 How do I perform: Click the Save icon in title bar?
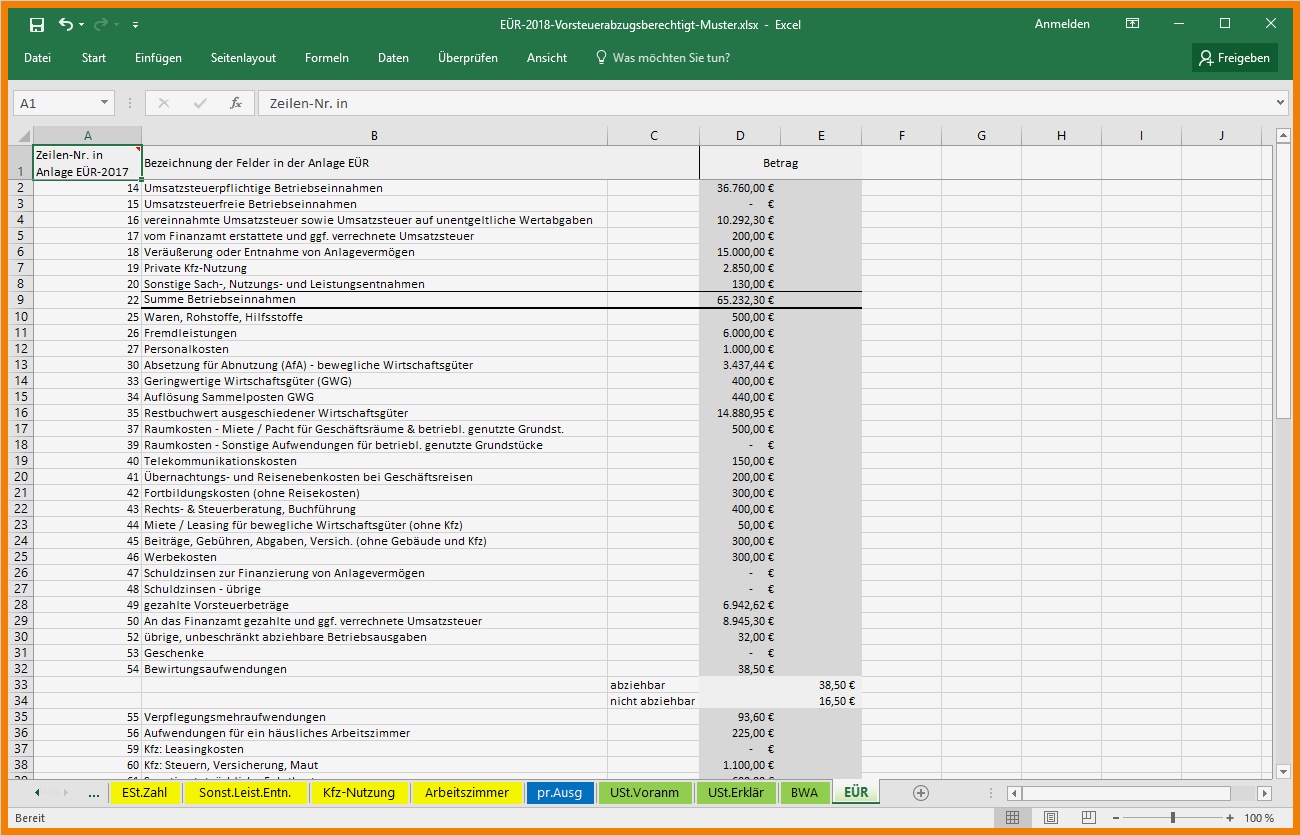click(37, 24)
